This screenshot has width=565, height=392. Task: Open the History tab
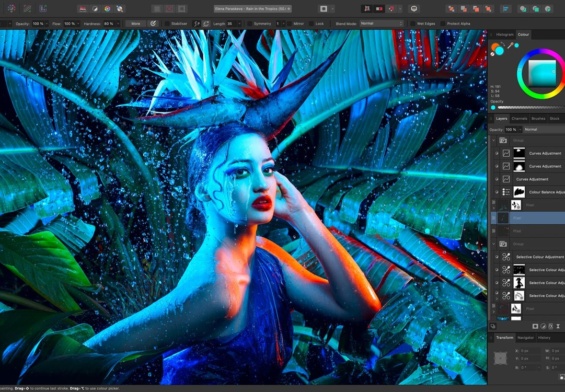point(544,338)
